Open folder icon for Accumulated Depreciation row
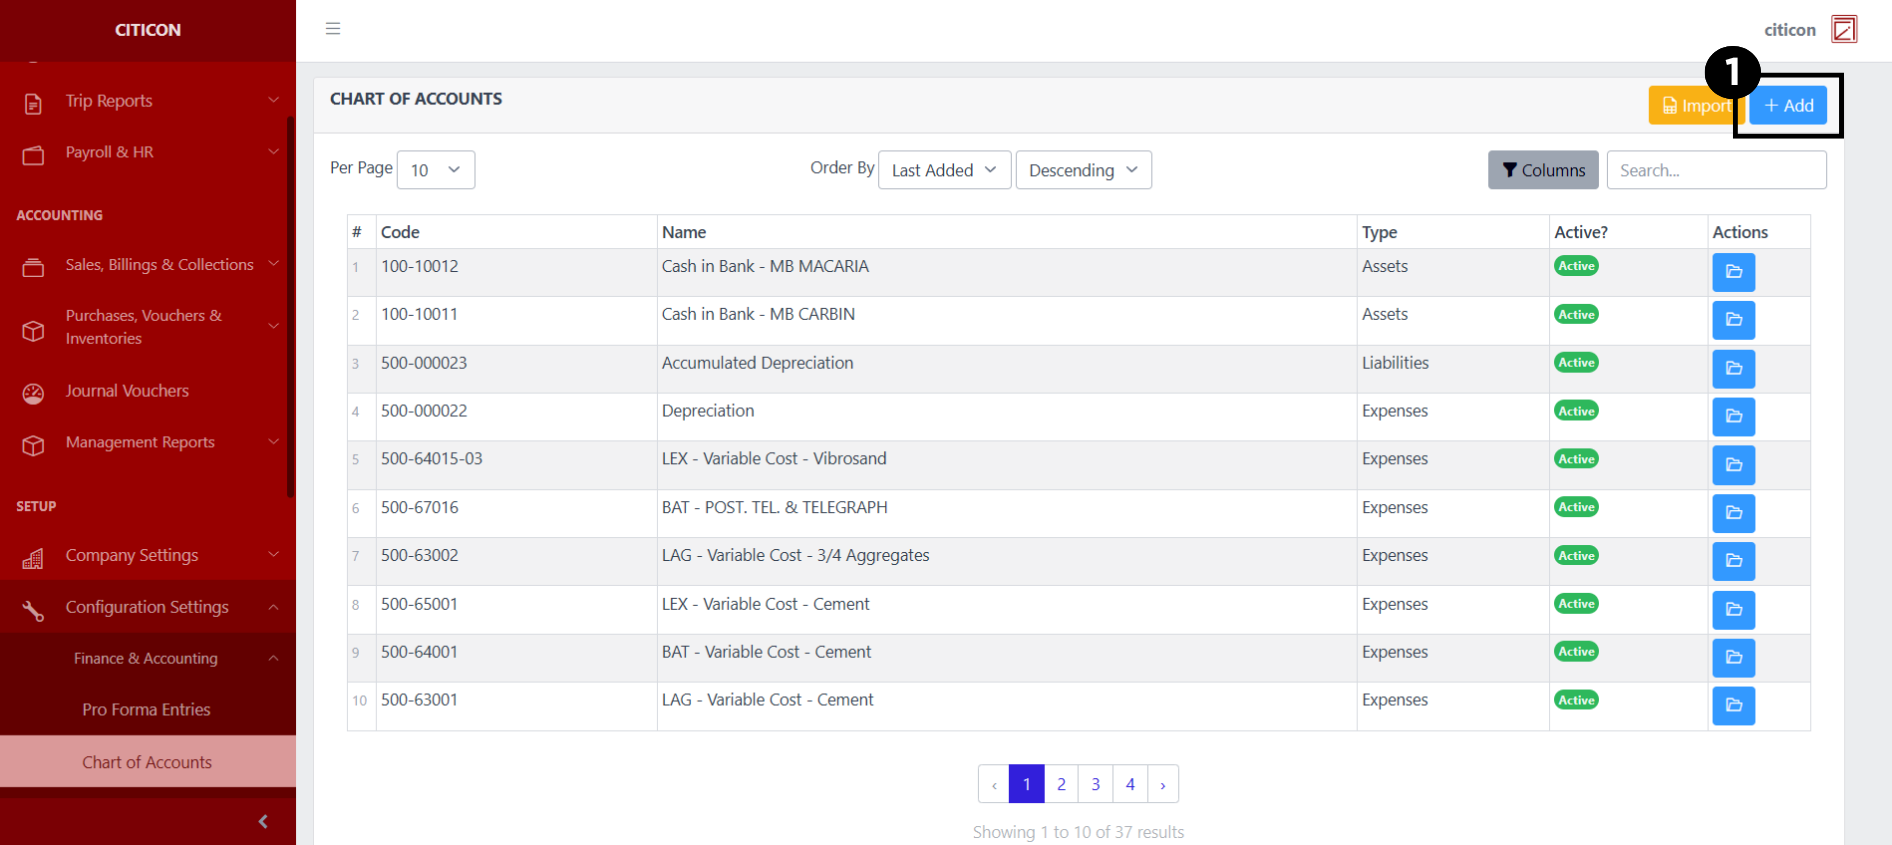Screen dimensions: 1892x845 click(1733, 369)
